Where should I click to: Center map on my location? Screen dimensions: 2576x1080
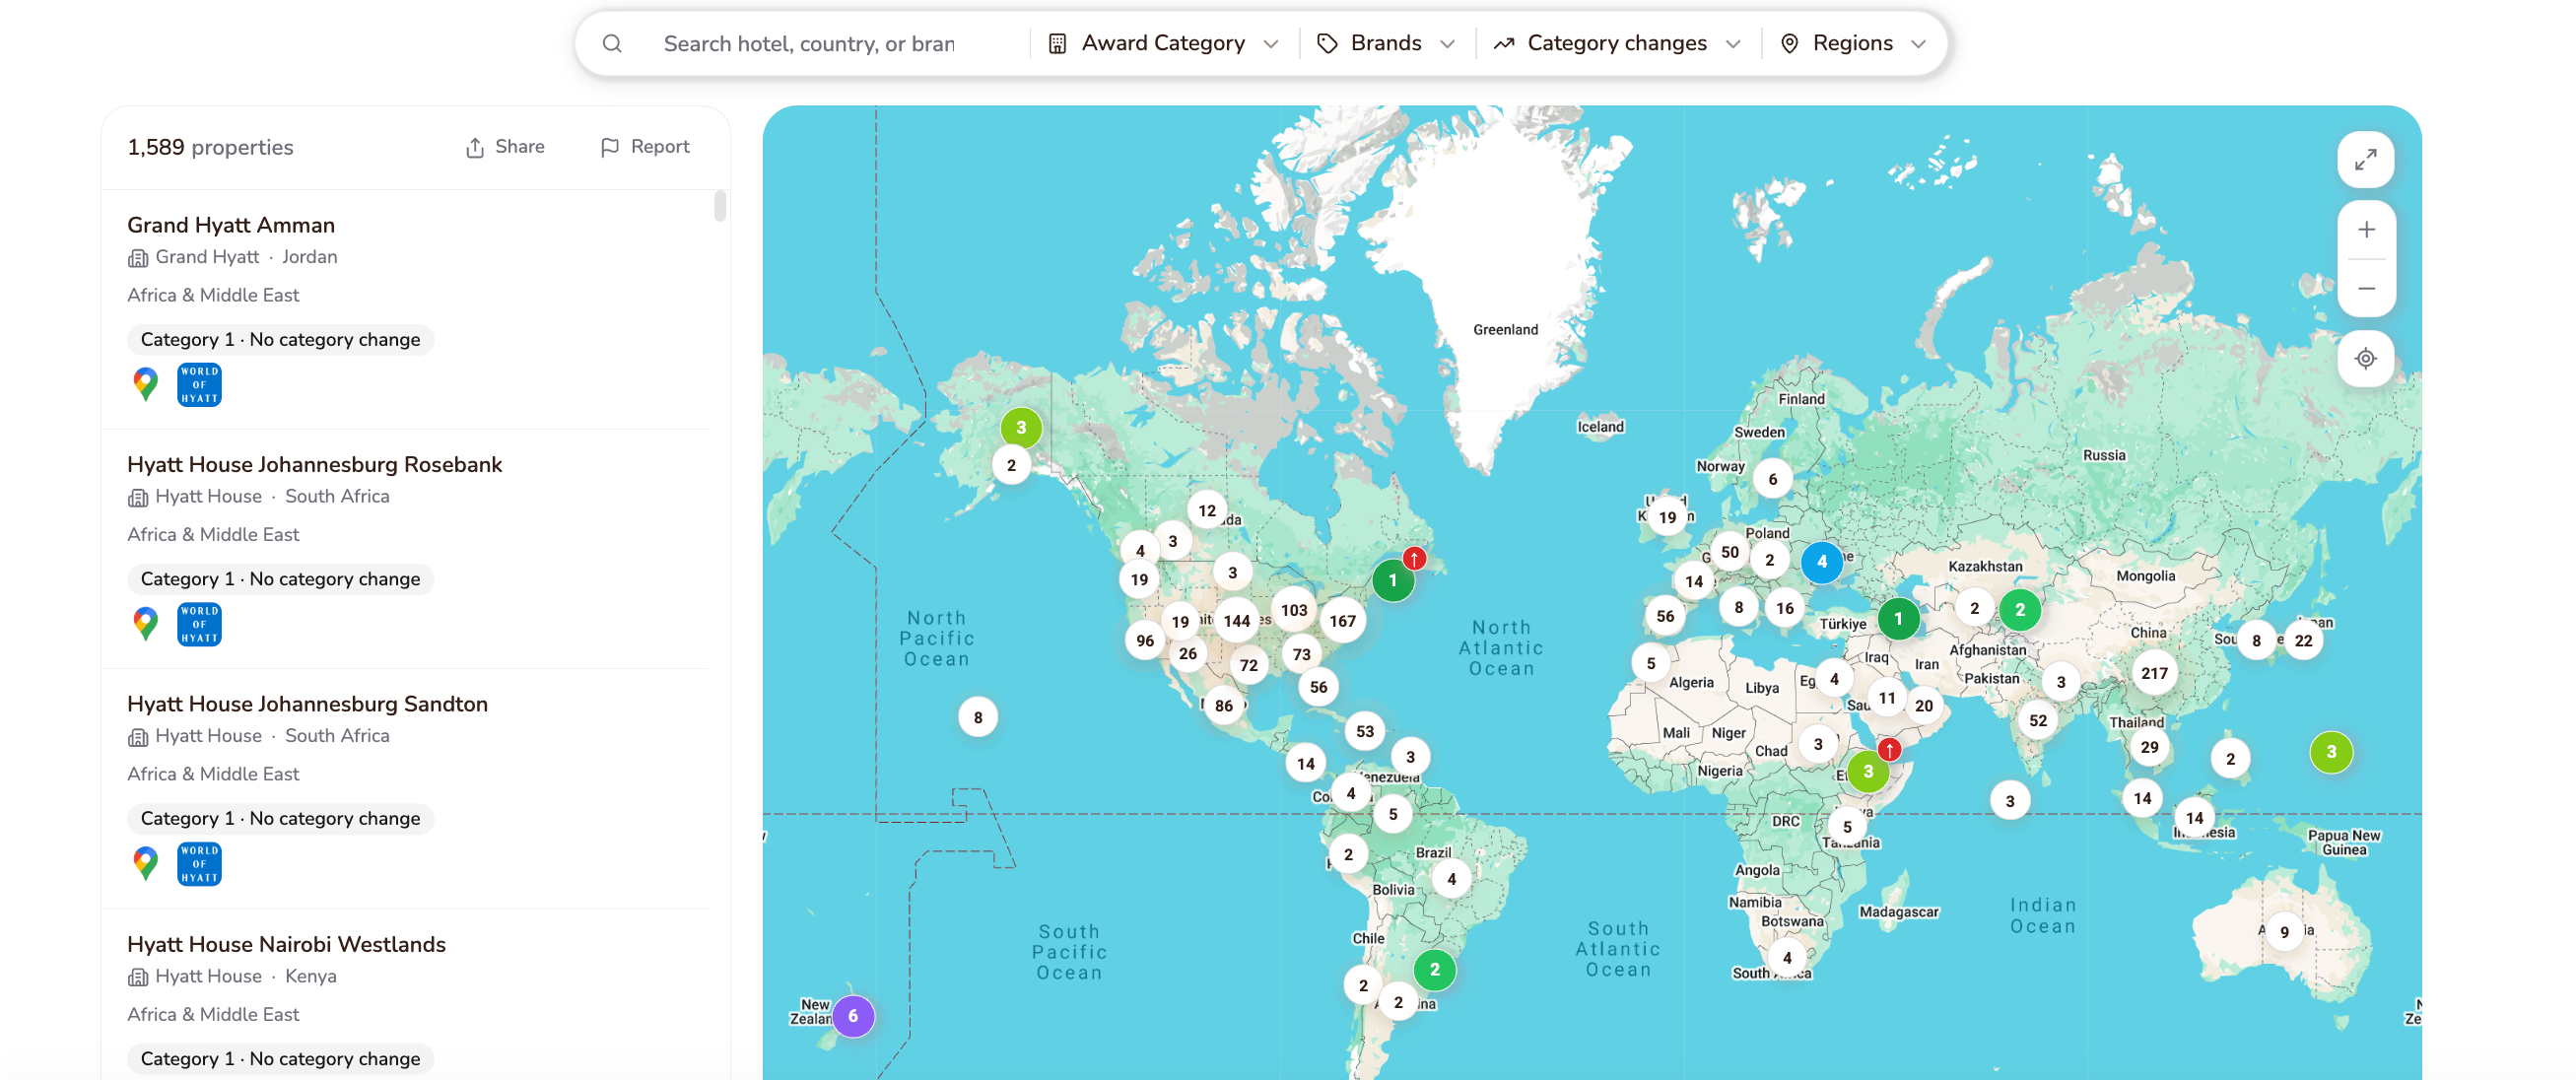pos(2365,358)
